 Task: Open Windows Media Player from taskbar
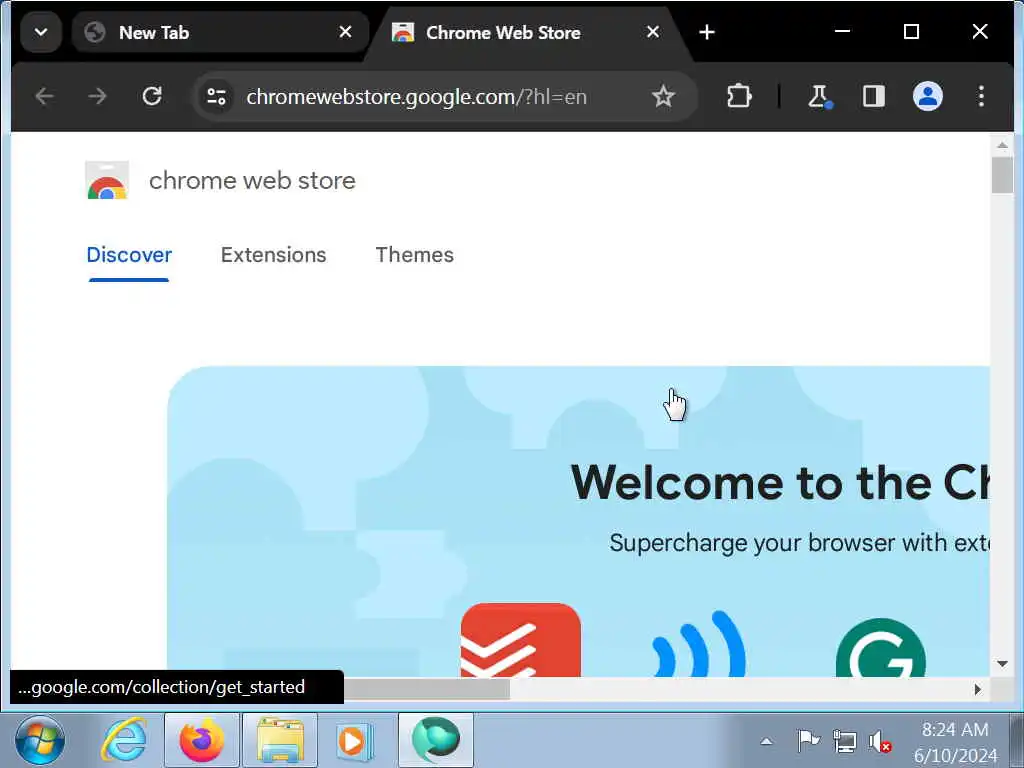[x=355, y=741]
